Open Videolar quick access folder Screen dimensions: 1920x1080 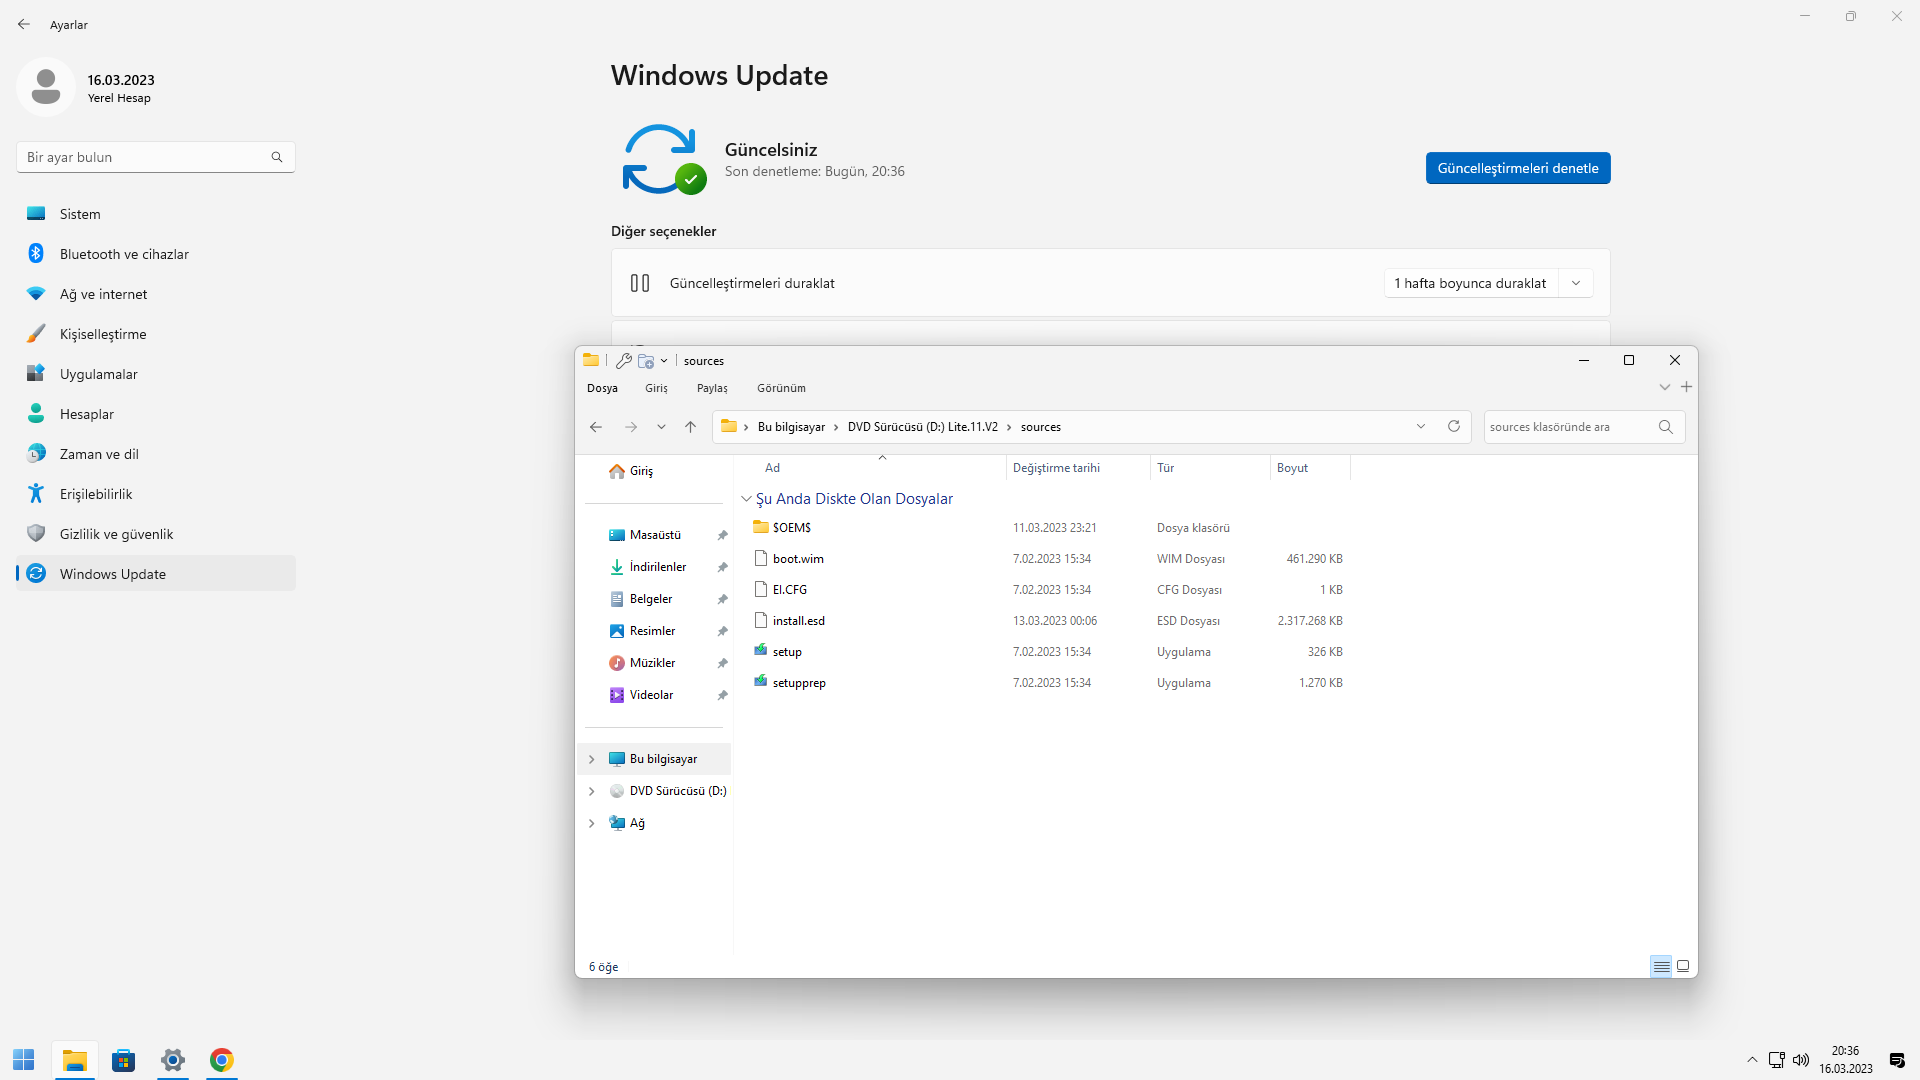click(x=655, y=695)
